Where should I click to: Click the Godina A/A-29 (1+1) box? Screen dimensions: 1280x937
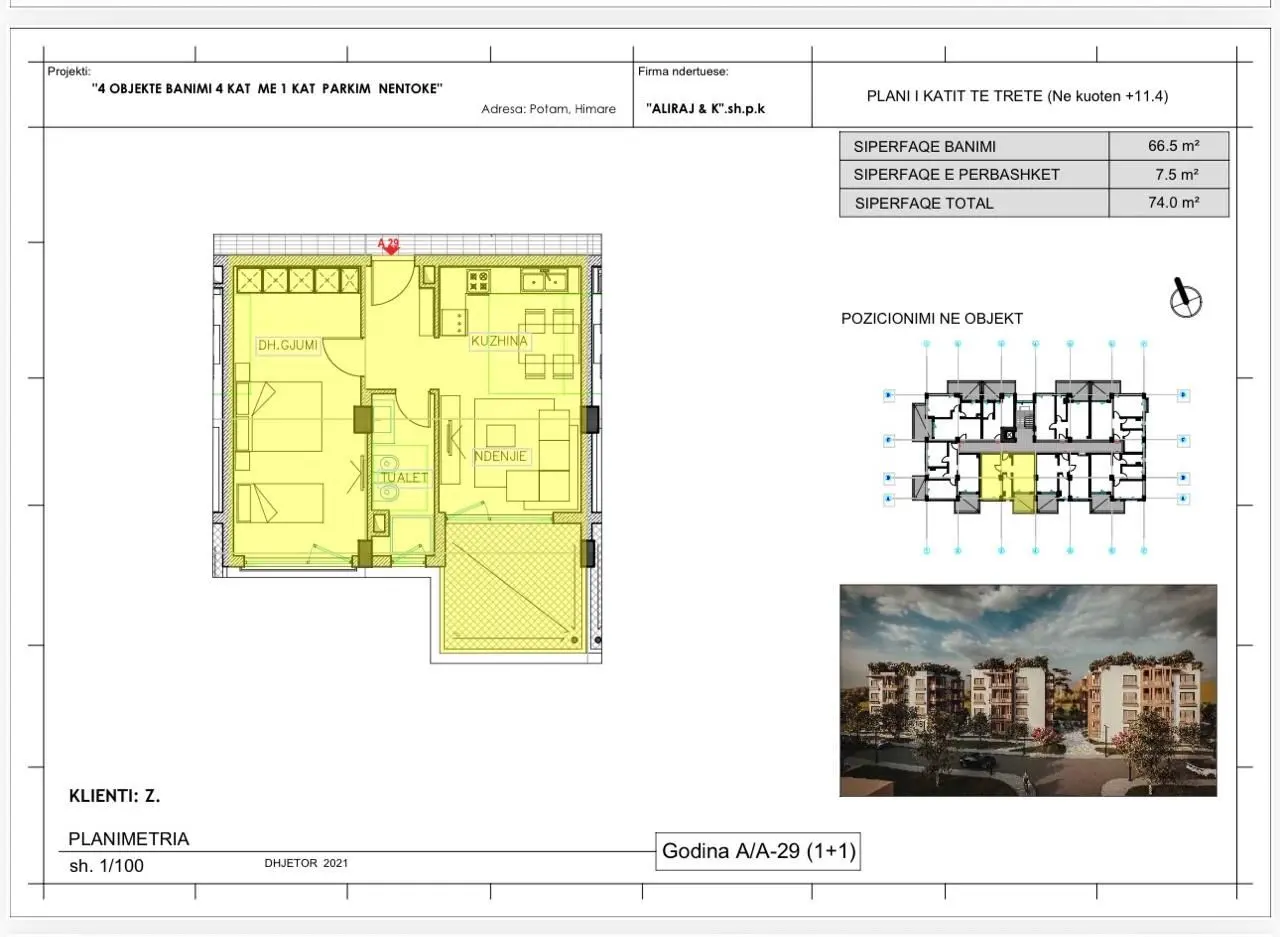pyautogui.click(x=757, y=852)
